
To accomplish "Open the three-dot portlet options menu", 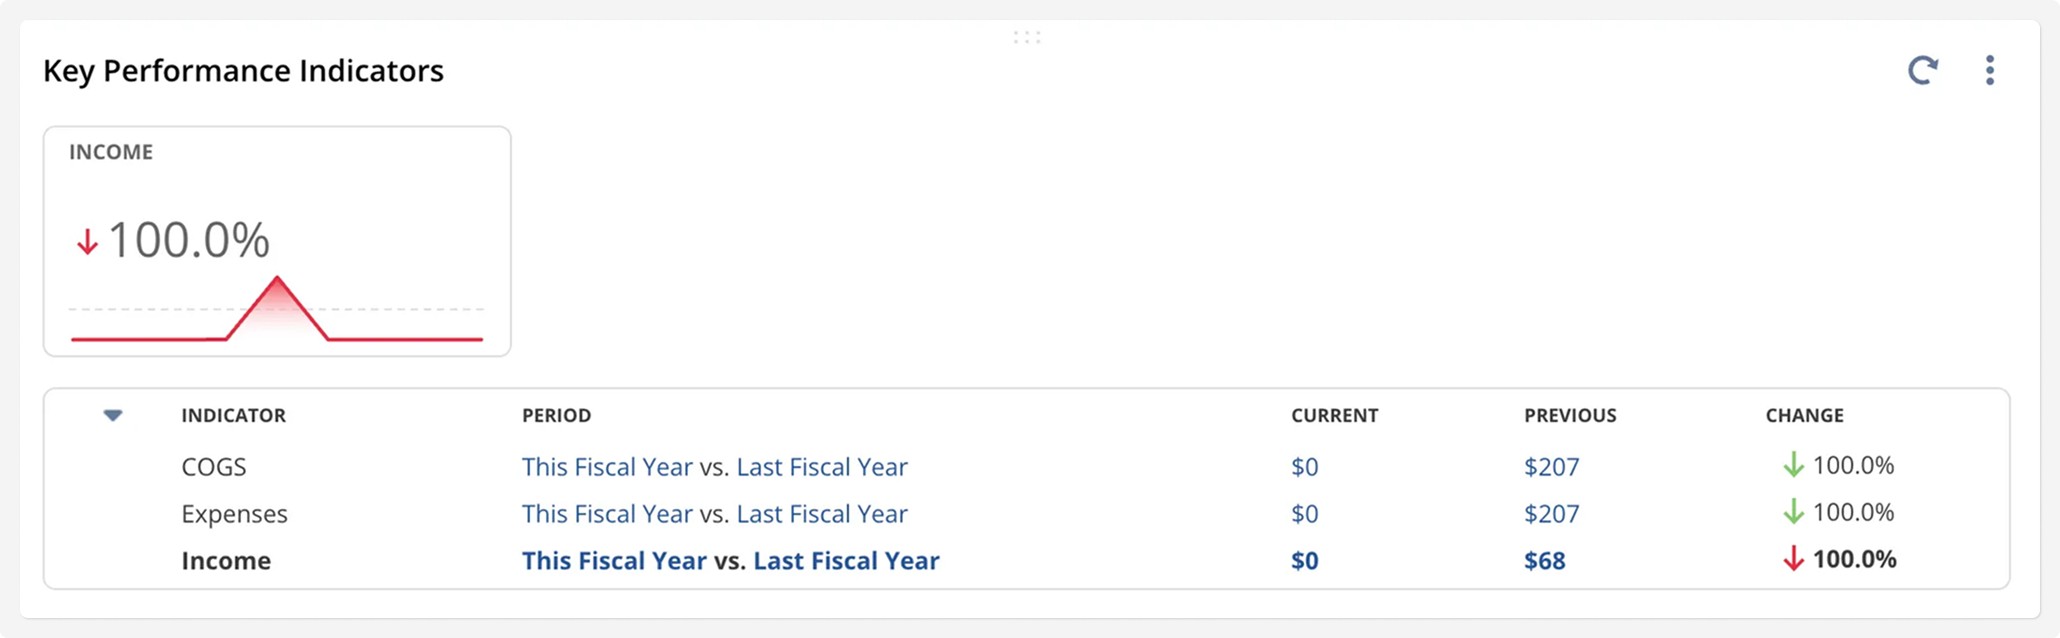I will click(x=1989, y=70).
